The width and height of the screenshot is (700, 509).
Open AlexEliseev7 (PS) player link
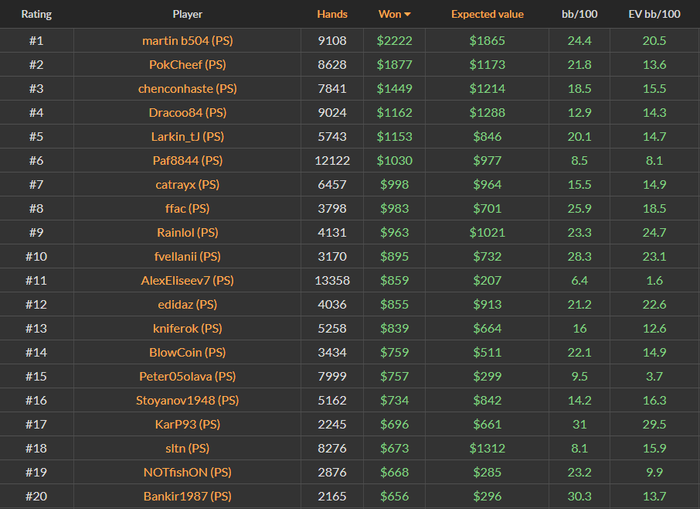[x=187, y=281]
